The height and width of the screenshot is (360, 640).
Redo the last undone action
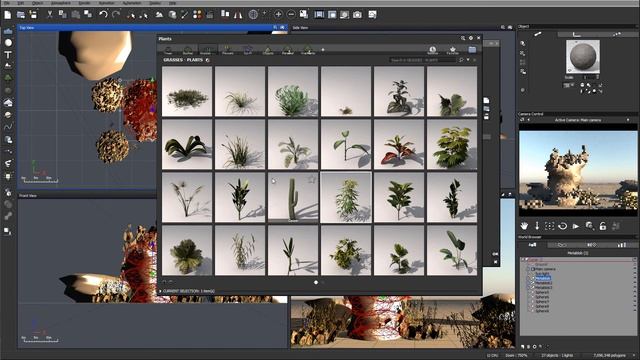[x=116, y=15]
